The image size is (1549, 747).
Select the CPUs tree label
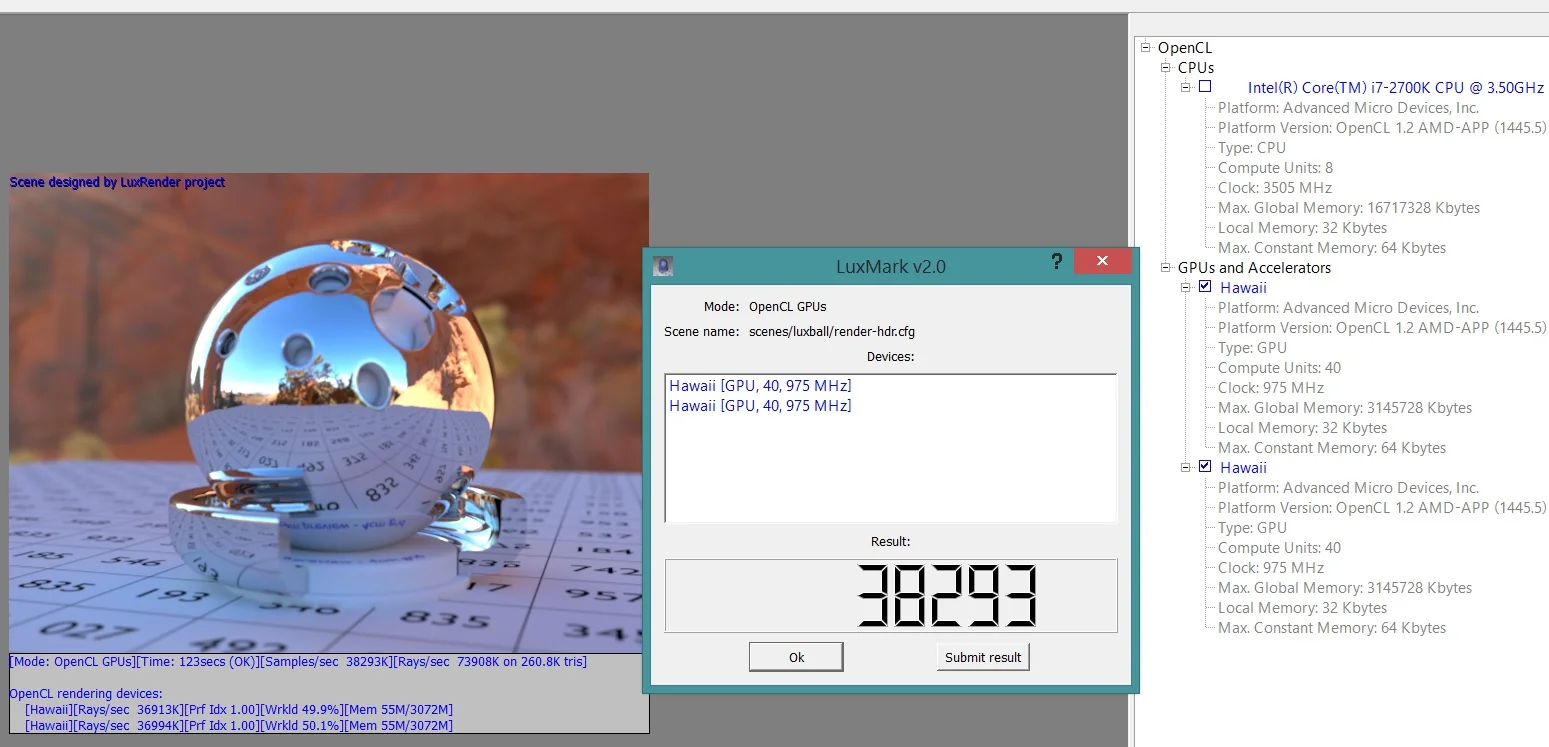click(1196, 67)
